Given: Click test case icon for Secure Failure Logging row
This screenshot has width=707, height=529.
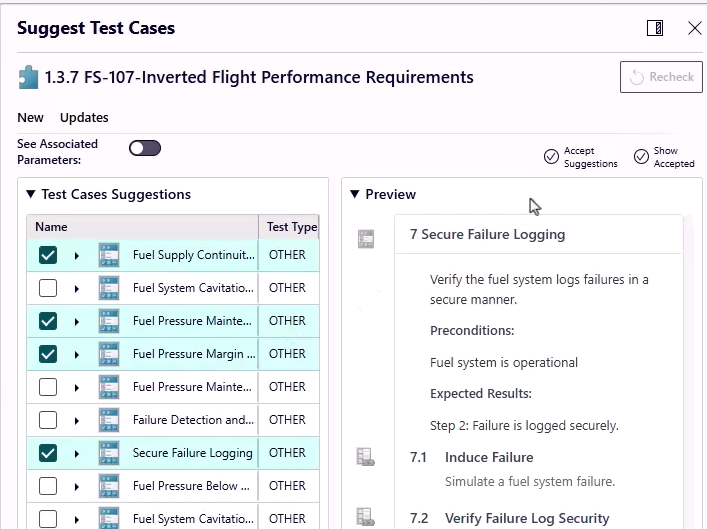Looking at the screenshot, I should (x=109, y=453).
